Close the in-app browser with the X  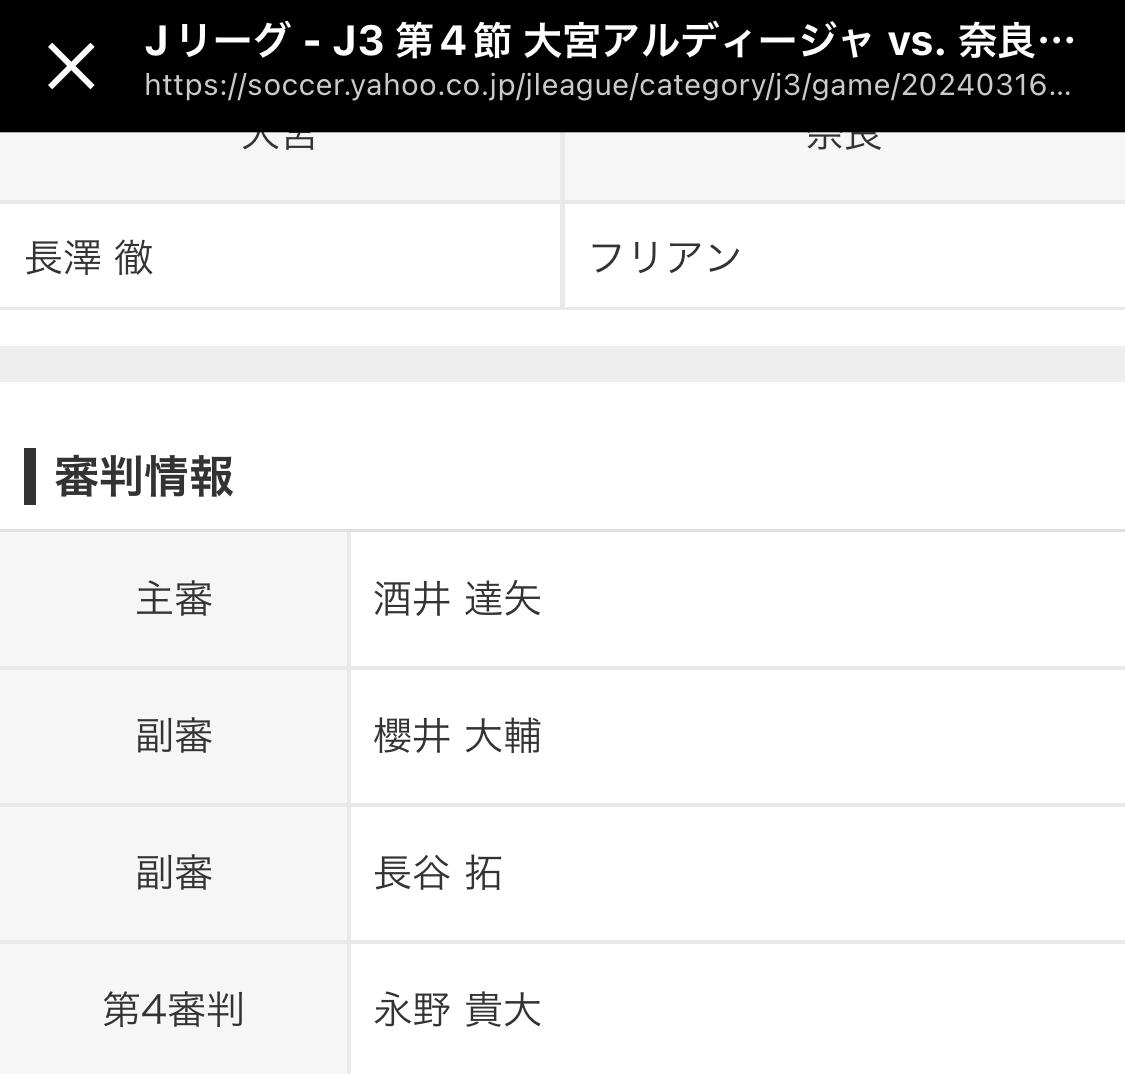pyautogui.click(x=72, y=67)
